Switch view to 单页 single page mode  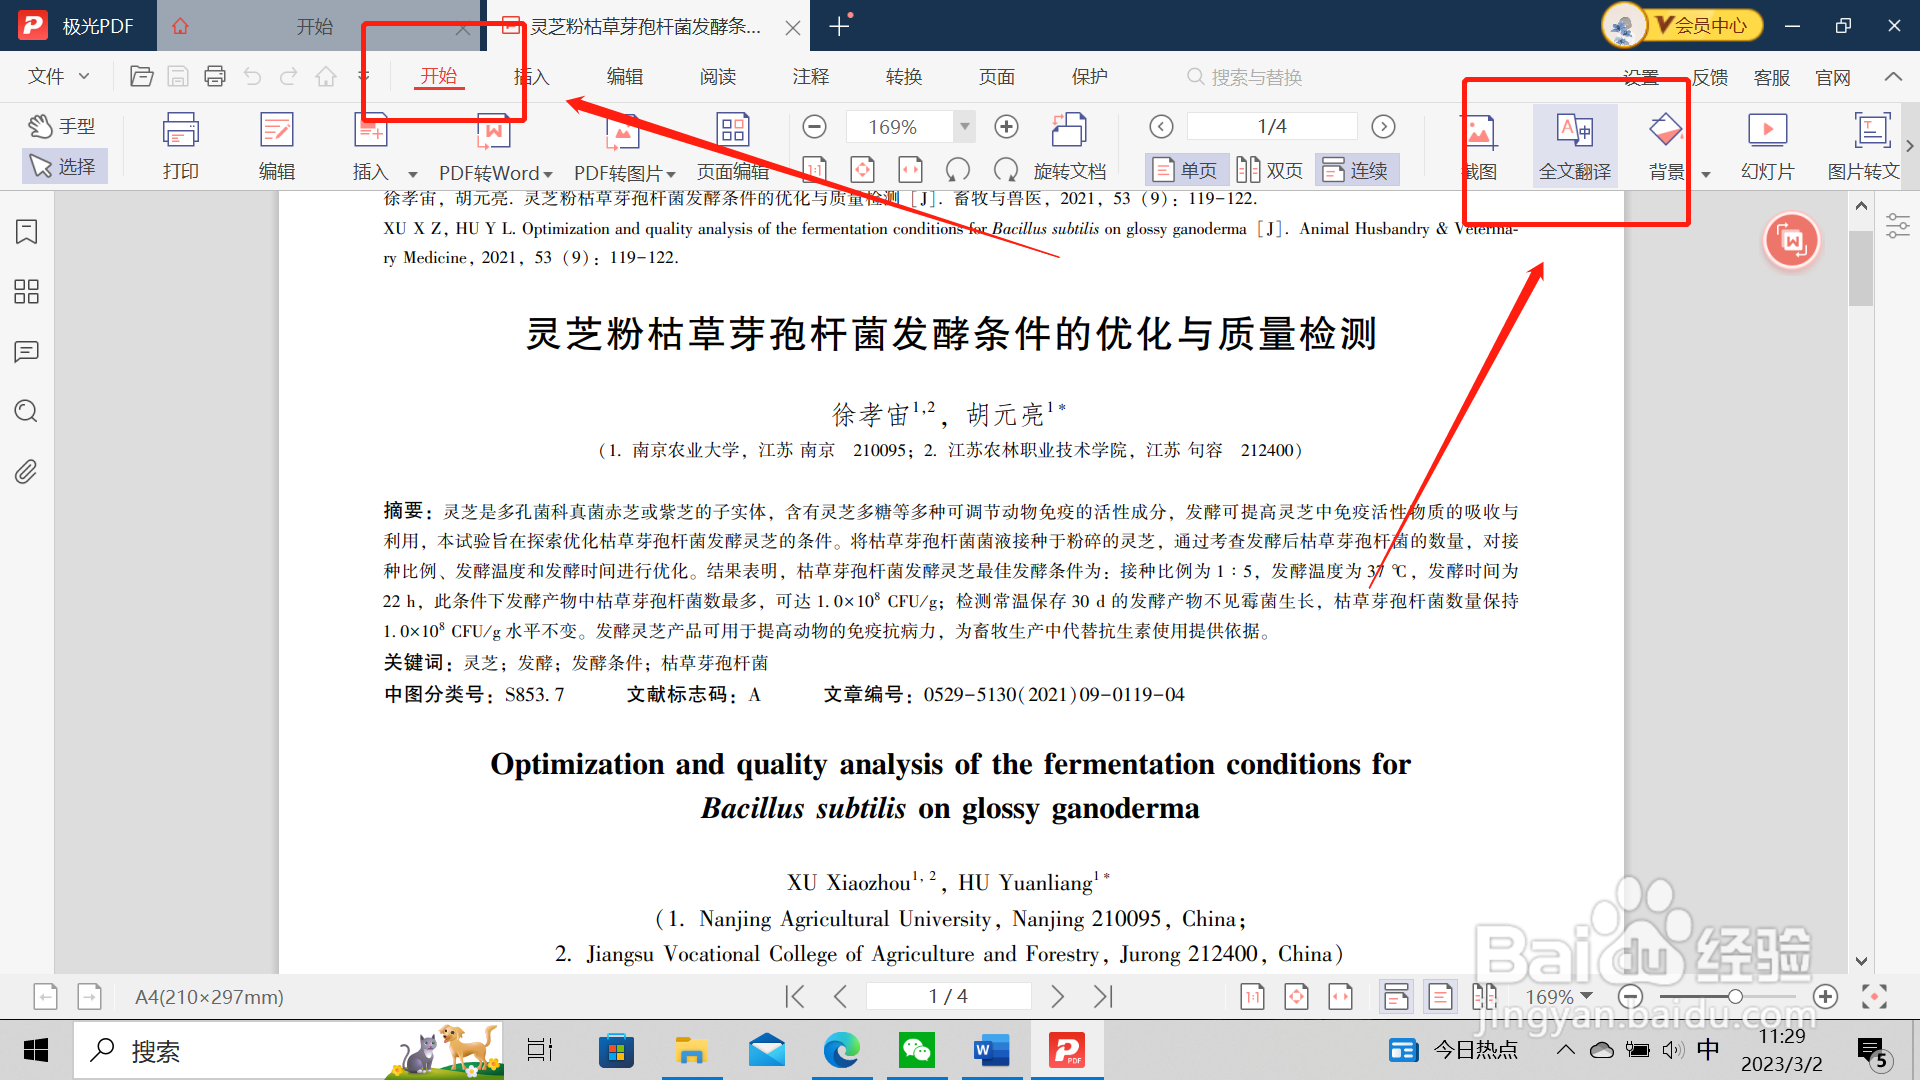(x=1186, y=169)
